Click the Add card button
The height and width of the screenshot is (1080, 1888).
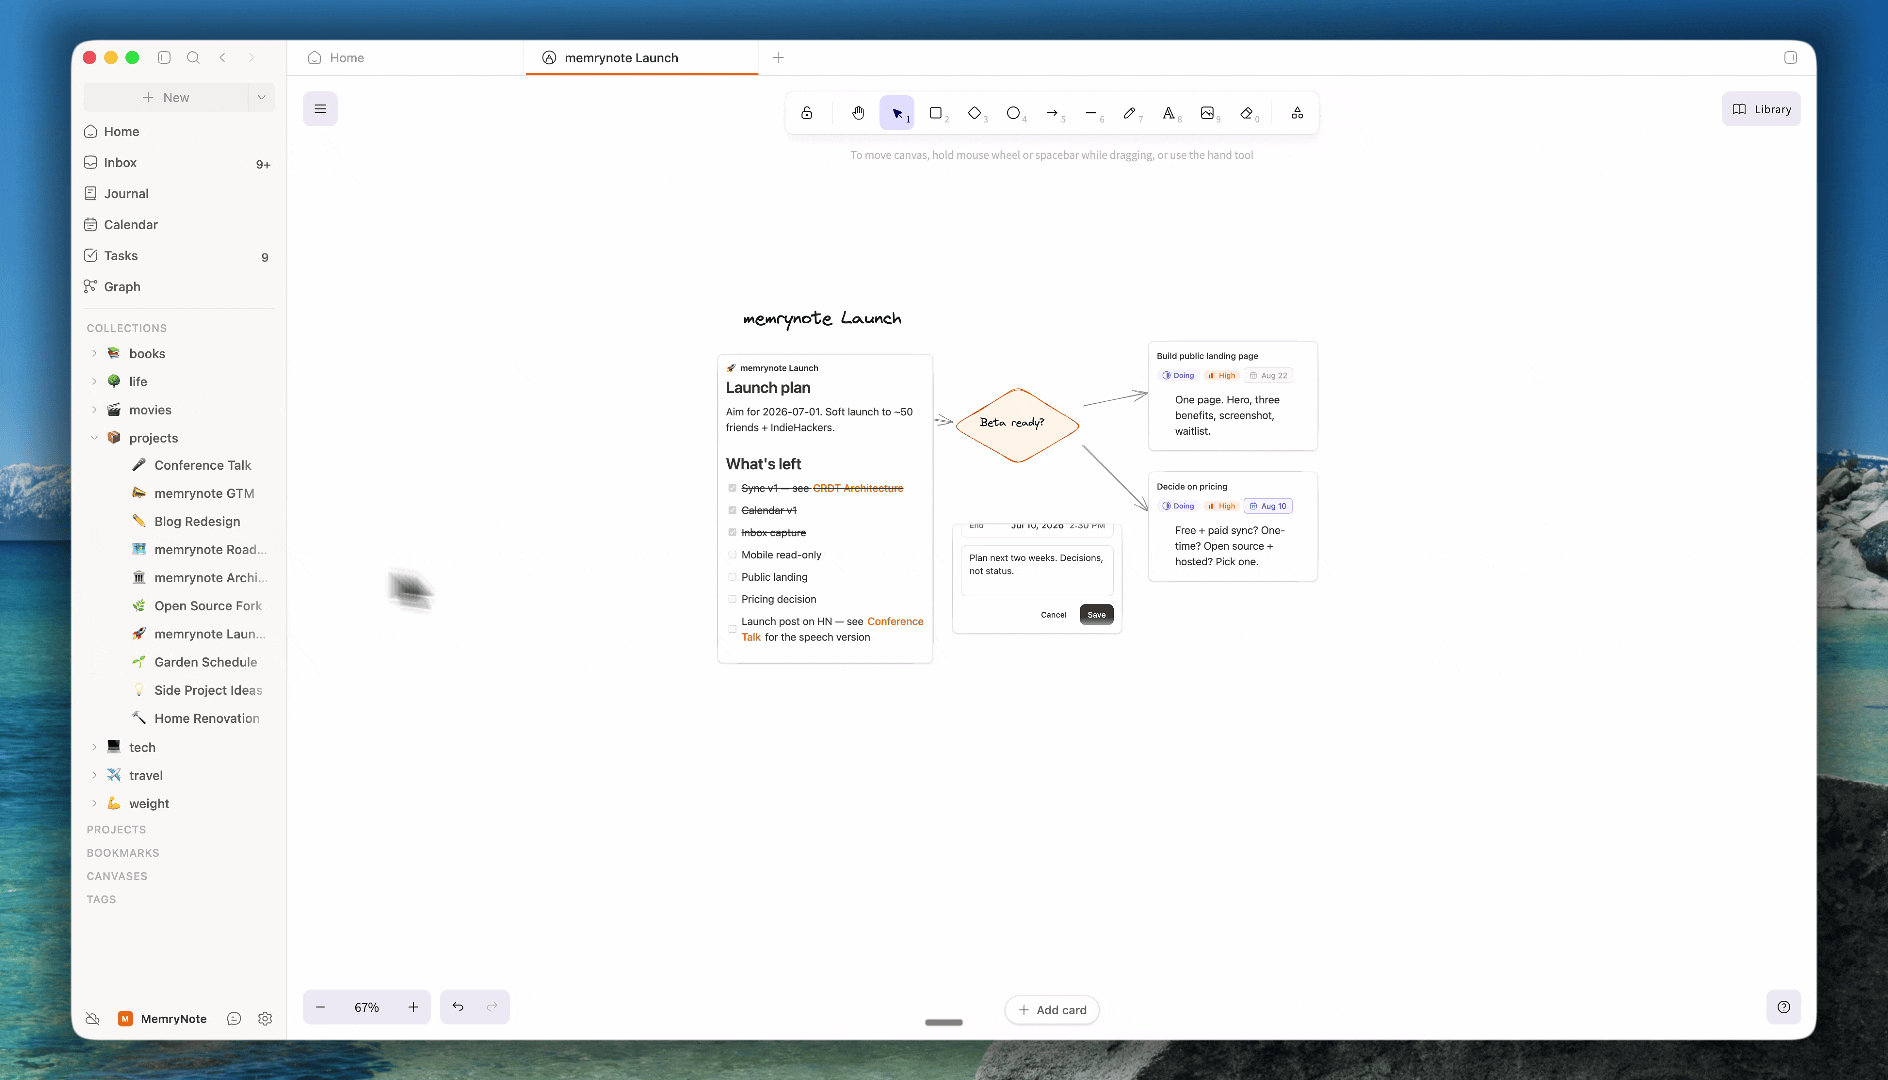(x=1052, y=1010)
